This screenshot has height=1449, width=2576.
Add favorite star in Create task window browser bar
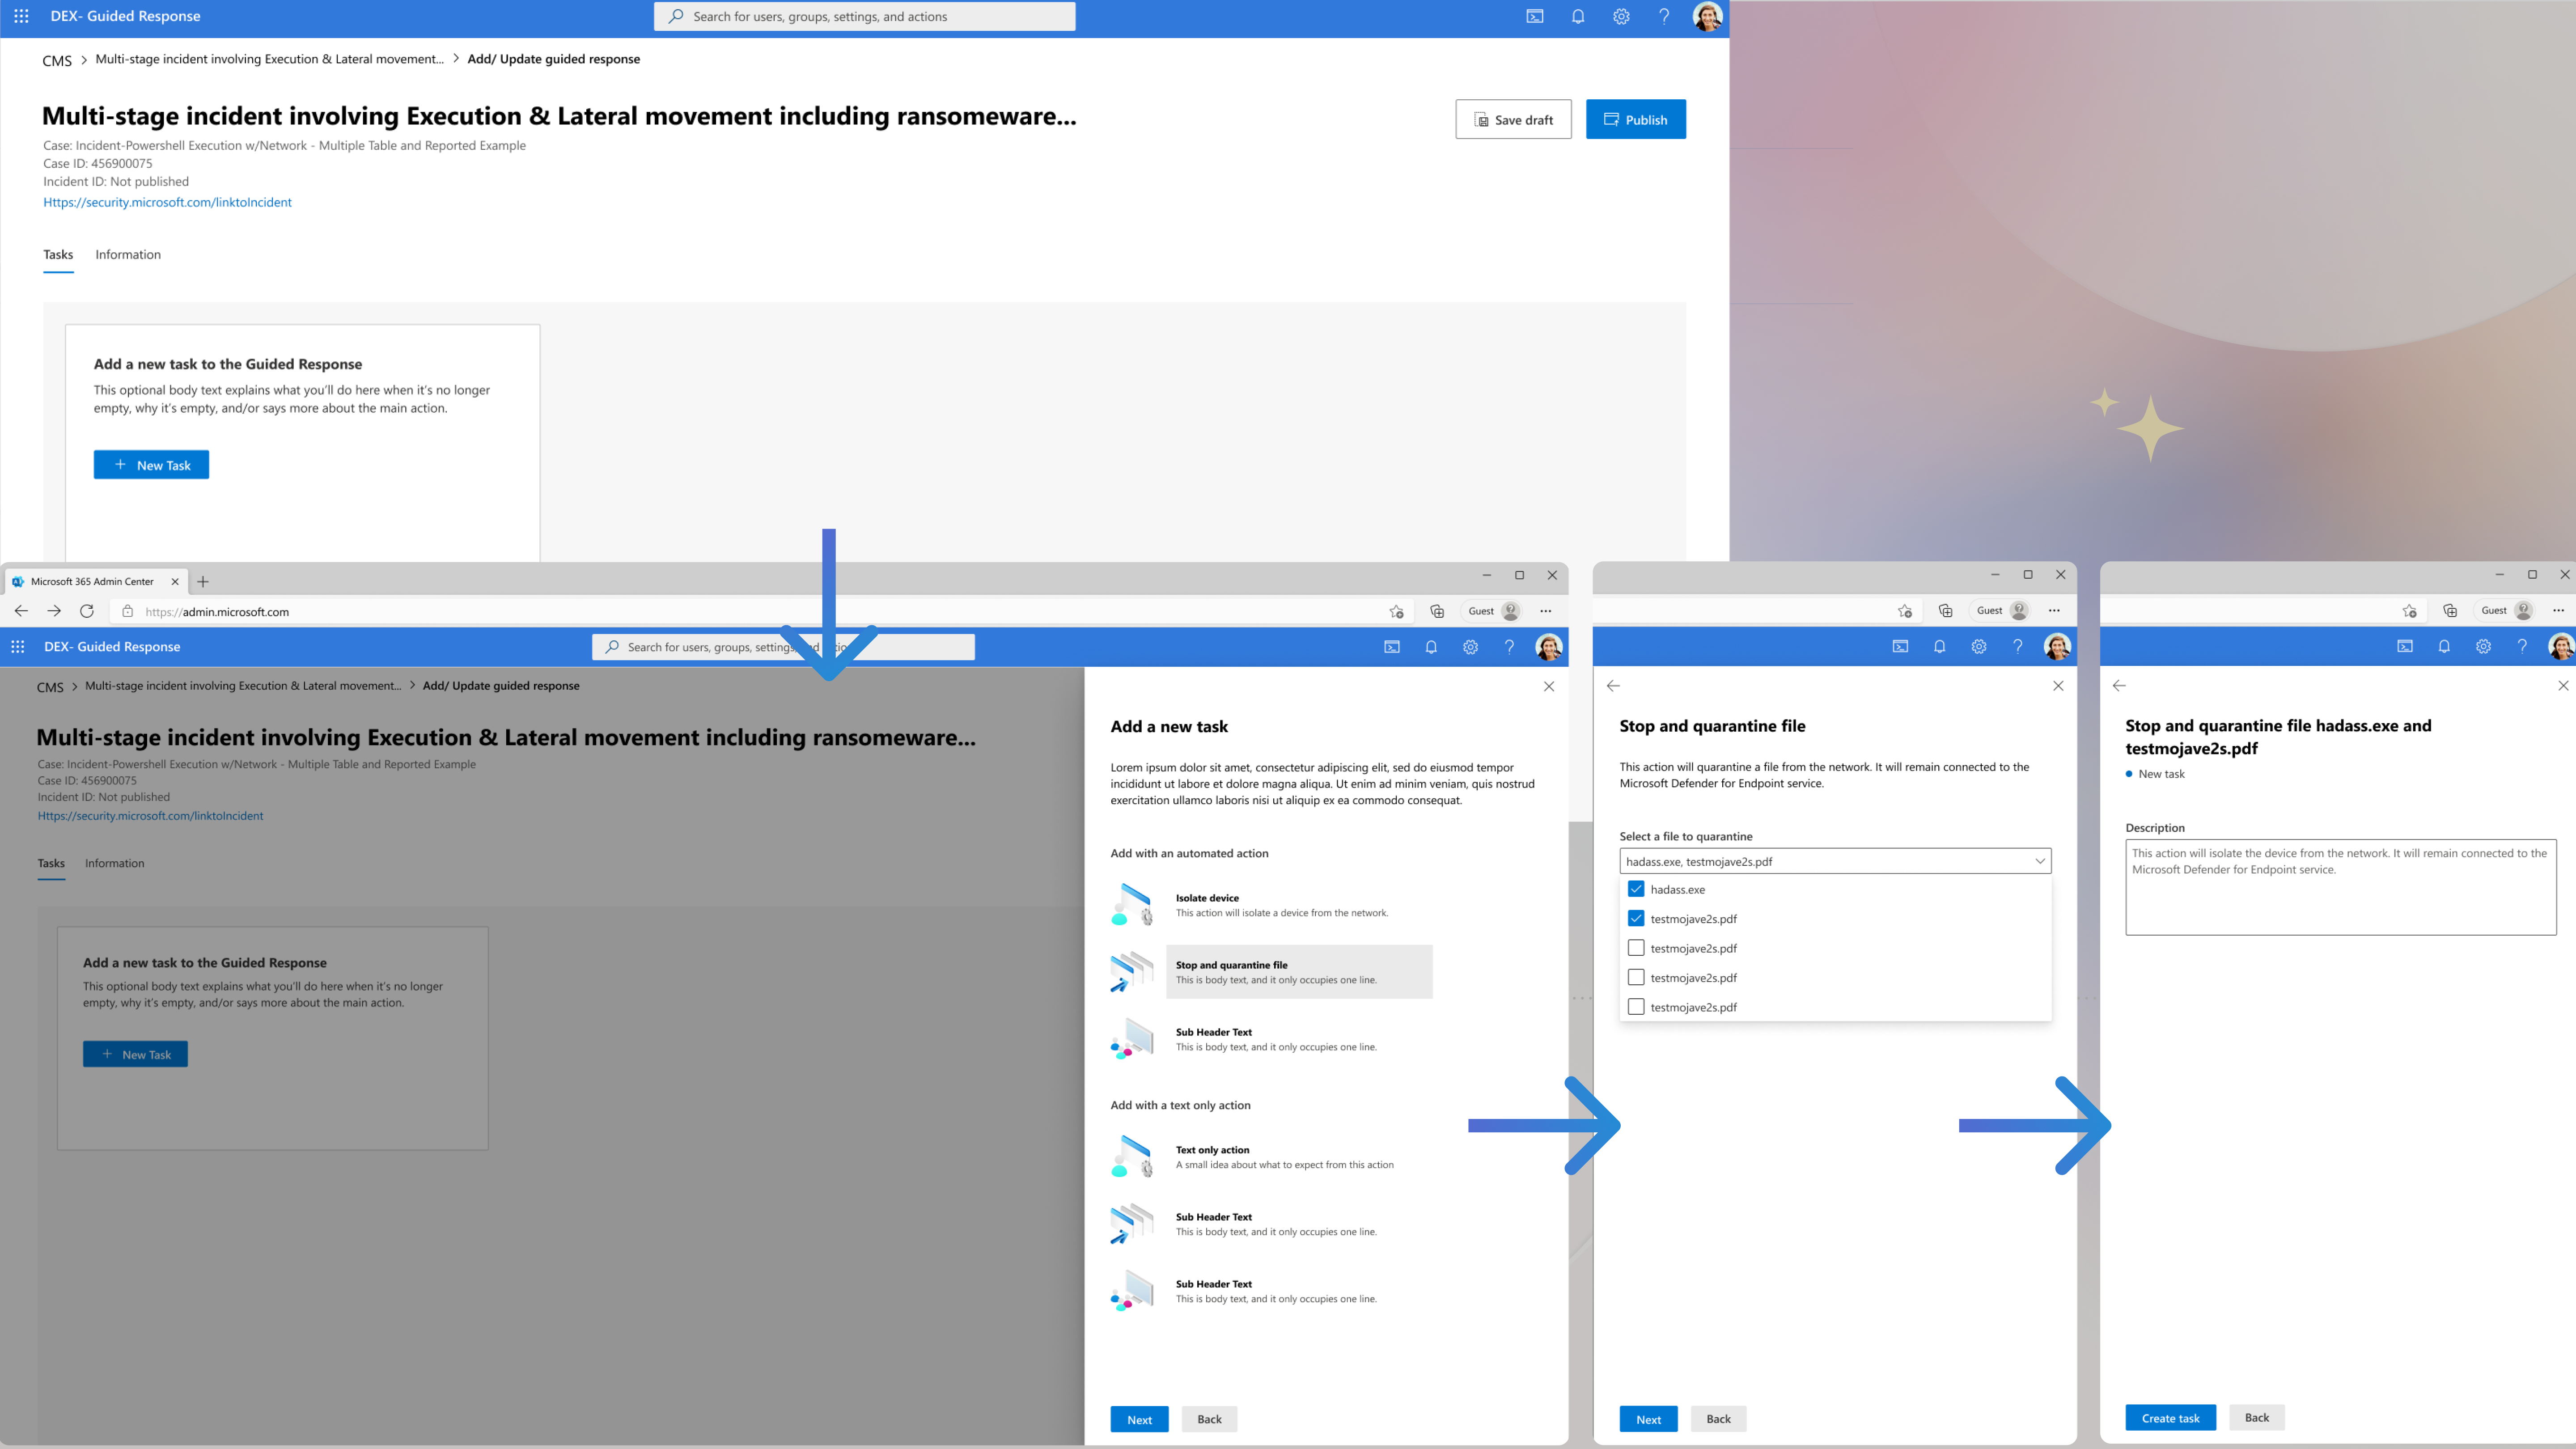[2409, 611]
